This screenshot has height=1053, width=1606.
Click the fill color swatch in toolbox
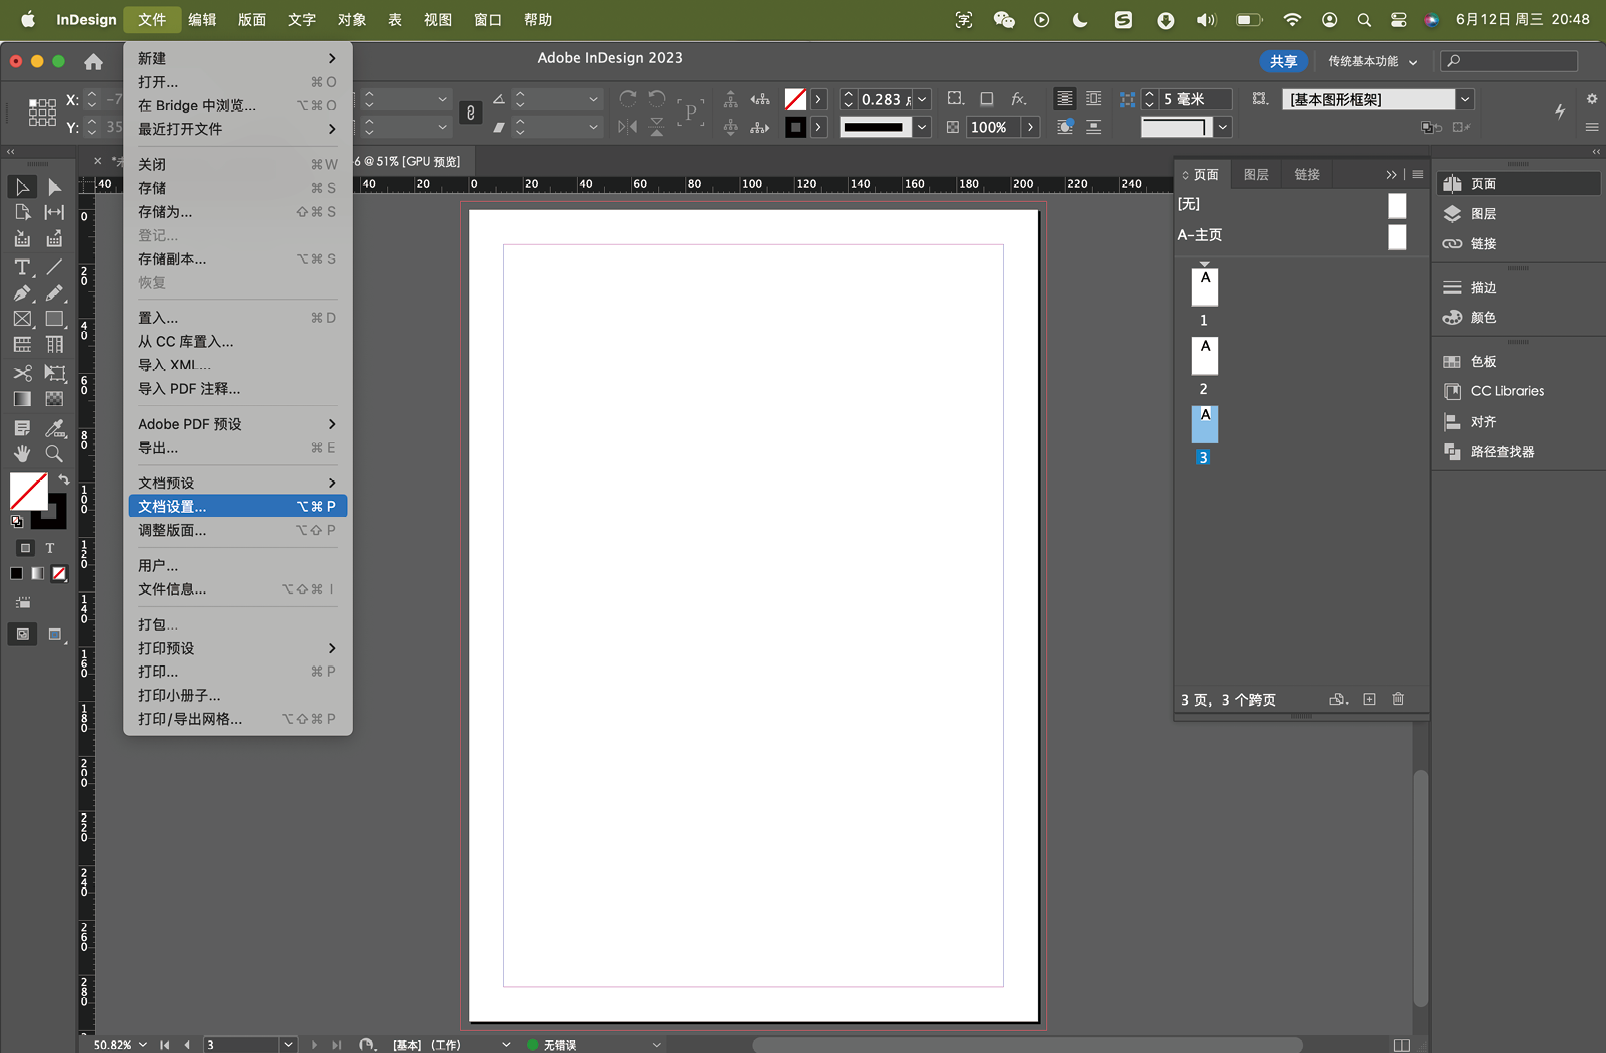coord(27,491)
